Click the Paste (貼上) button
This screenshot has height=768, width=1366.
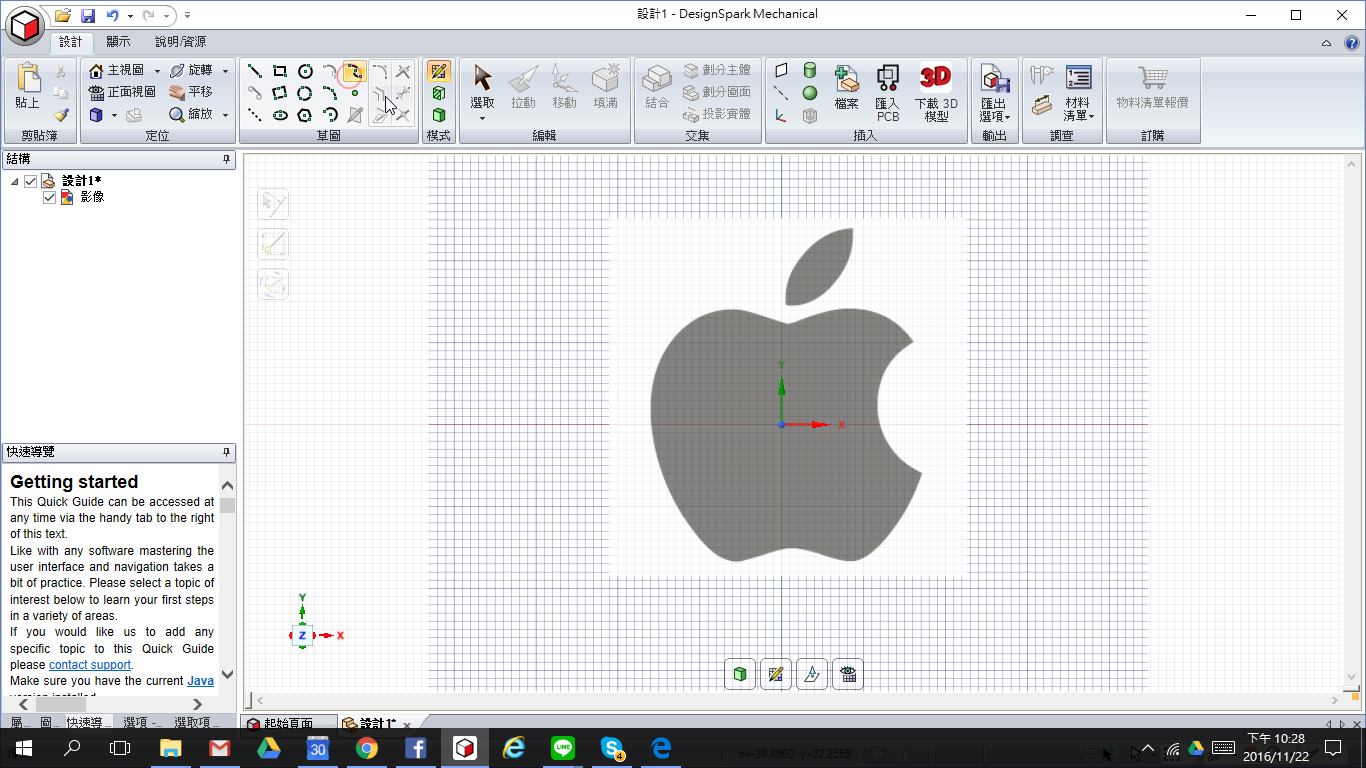pos(27,87)
